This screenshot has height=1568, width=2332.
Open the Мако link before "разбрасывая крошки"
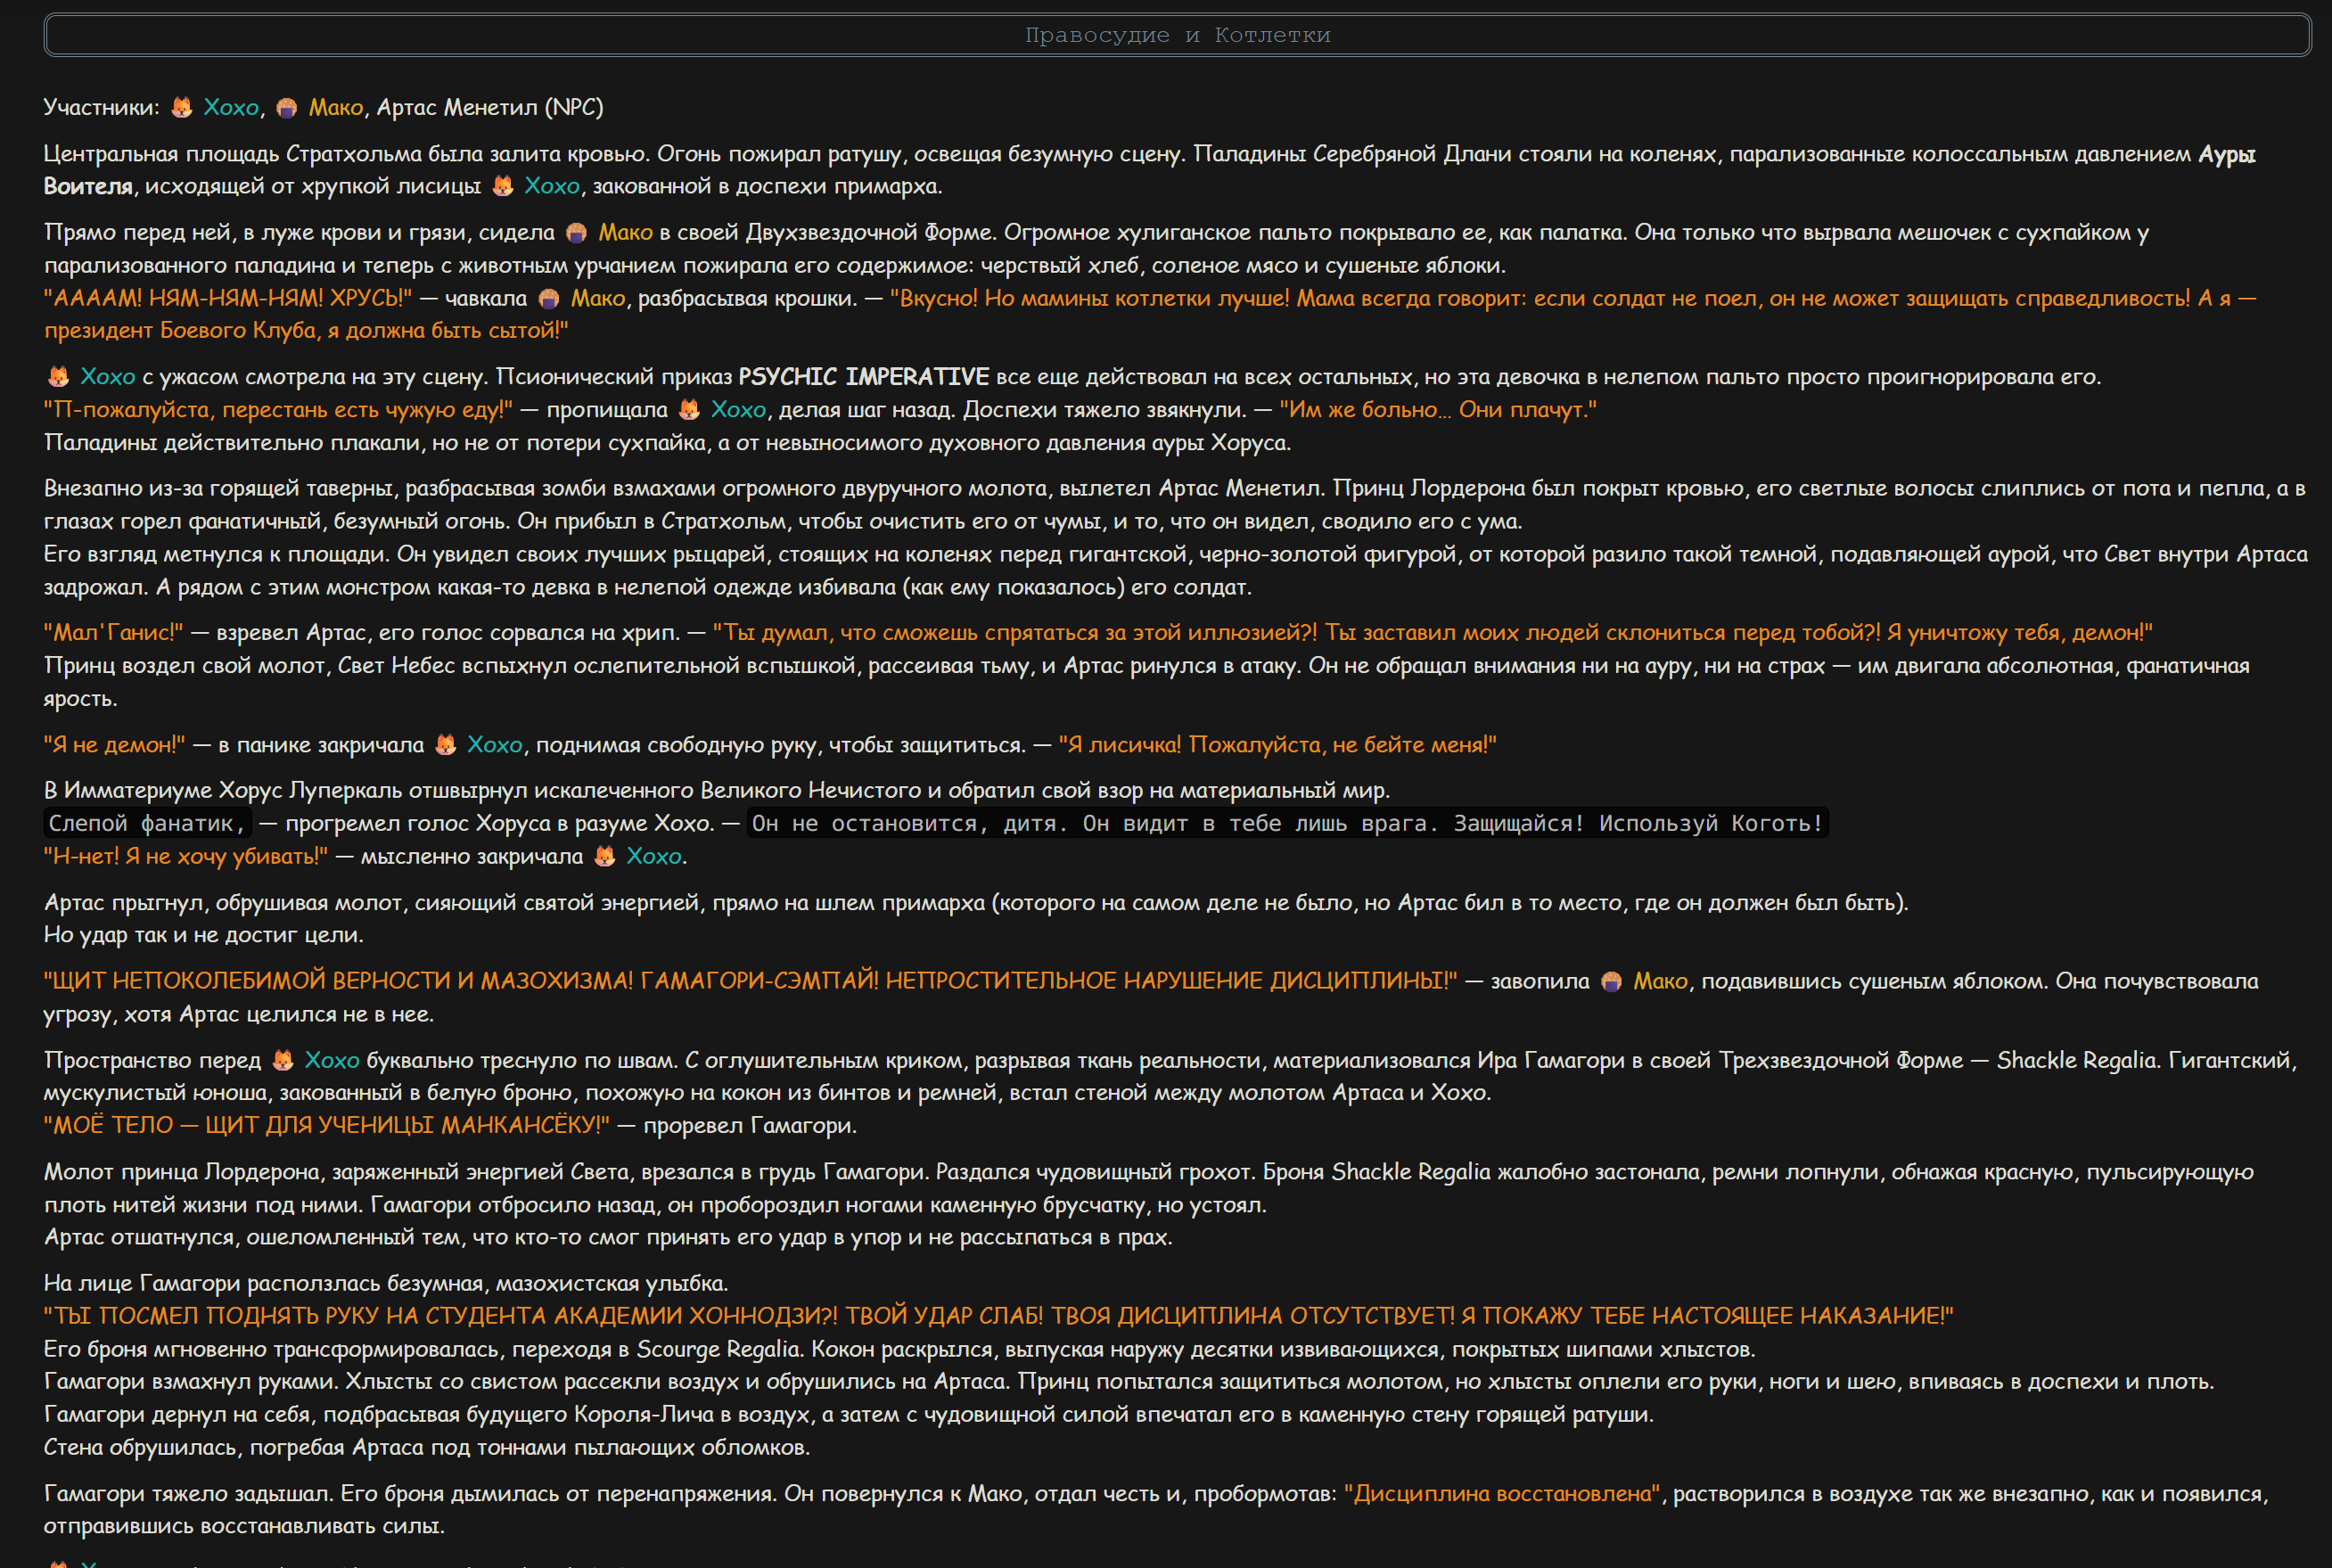[x=598, y=298]
